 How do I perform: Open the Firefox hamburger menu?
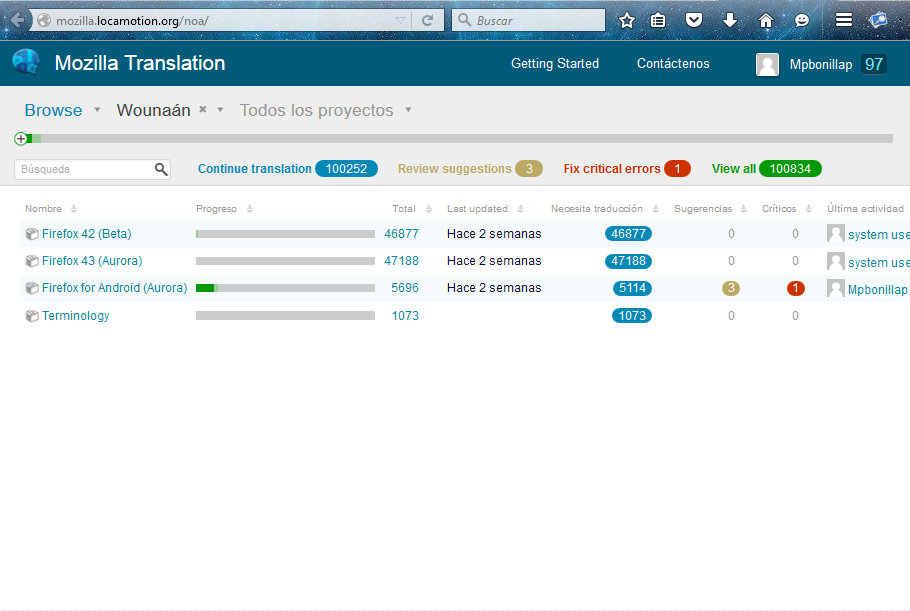pos(843,20)
